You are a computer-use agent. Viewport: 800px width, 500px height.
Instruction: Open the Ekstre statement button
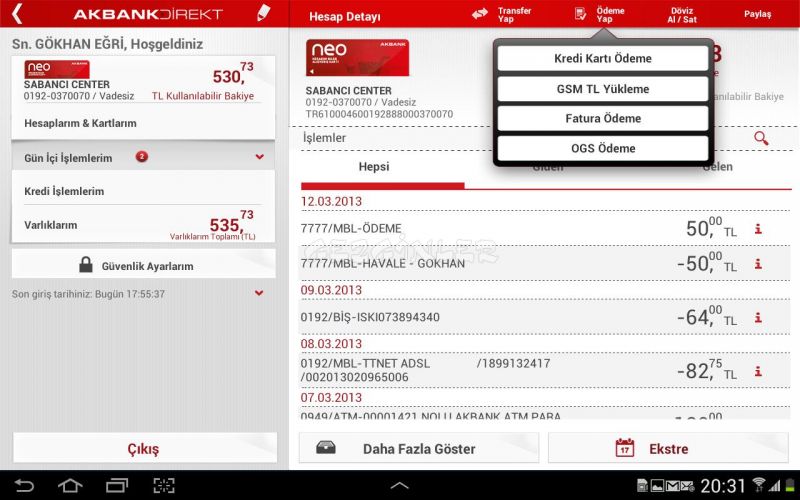pyautogui.click(x=668, y=448)
